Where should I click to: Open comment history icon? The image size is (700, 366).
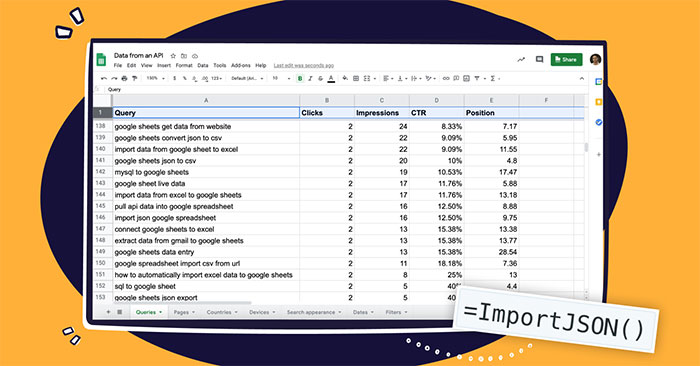click(x=539, y=59)
